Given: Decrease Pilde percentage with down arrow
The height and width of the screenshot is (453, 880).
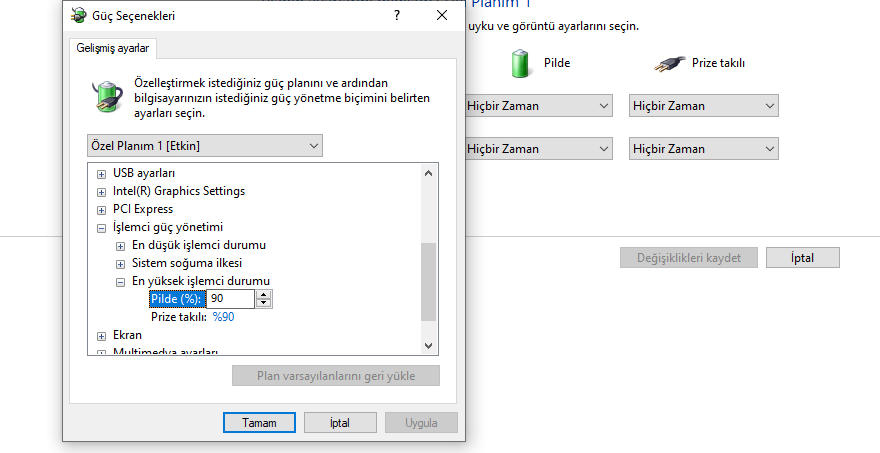Looking at the screenshot, I should 264,303.
